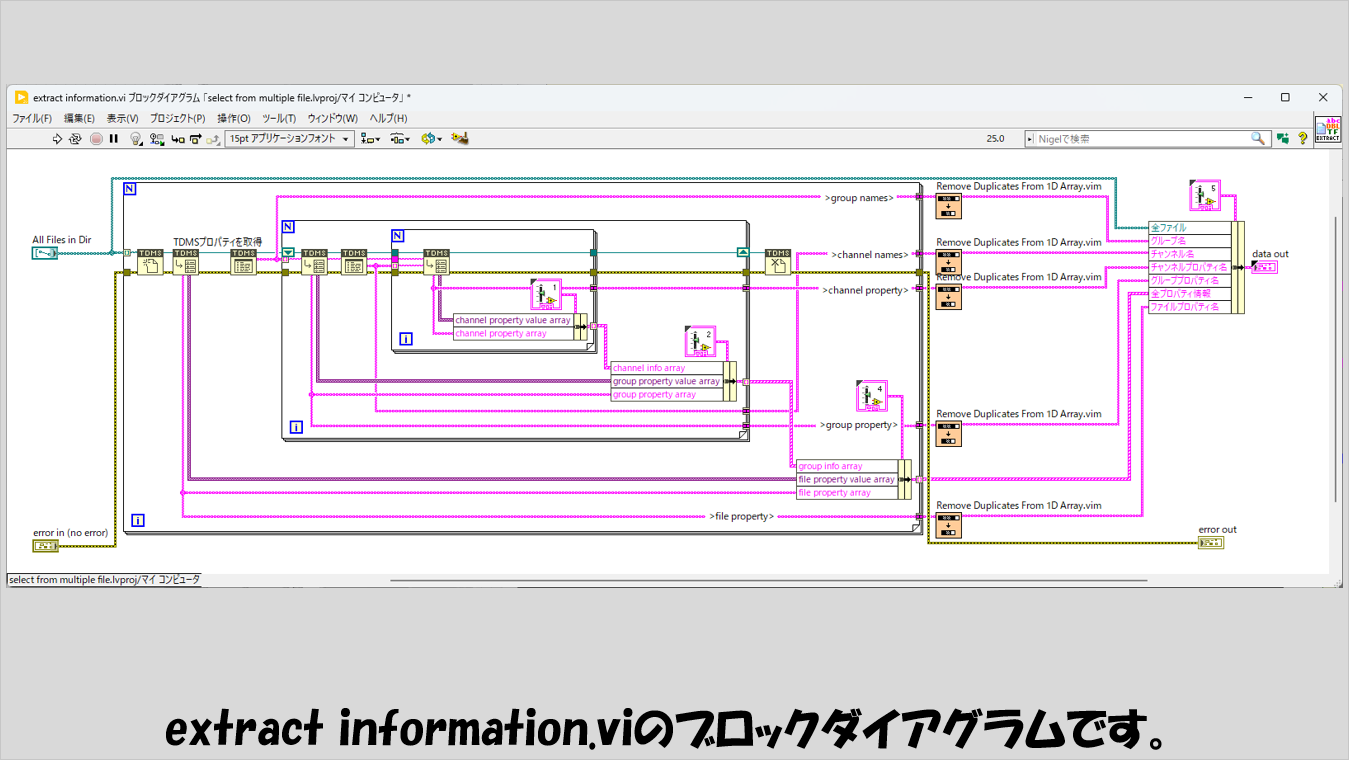Click the Run Continuously button

[x=75, y=139]
